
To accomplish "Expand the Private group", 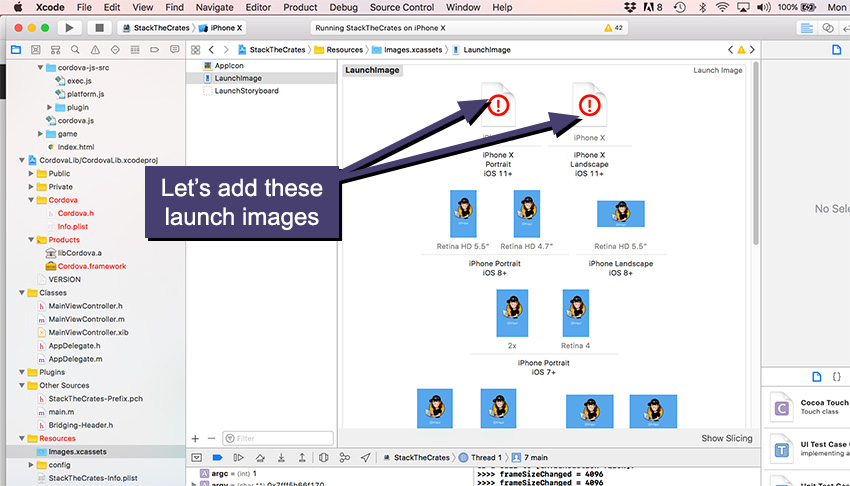I will pyautogui.click(x=31, y=187).
